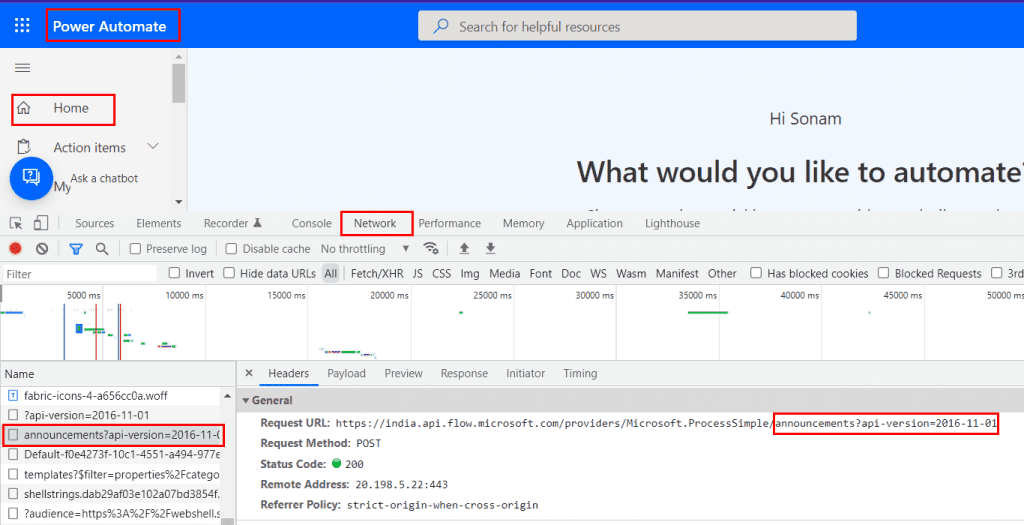Filter requests by Img type

(470, 274)
